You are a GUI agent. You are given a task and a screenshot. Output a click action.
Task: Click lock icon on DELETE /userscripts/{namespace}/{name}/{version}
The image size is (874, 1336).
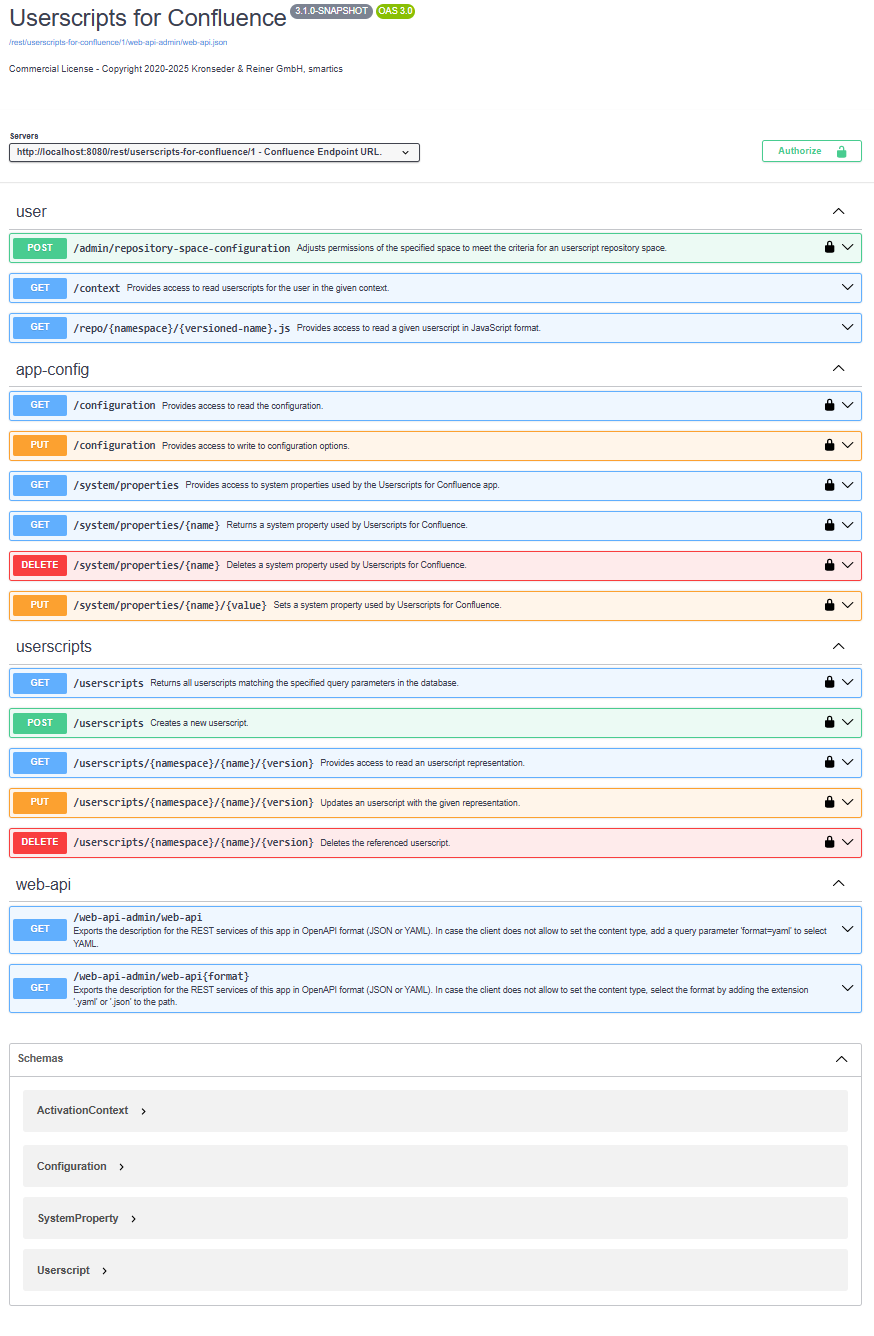point(829,842)
